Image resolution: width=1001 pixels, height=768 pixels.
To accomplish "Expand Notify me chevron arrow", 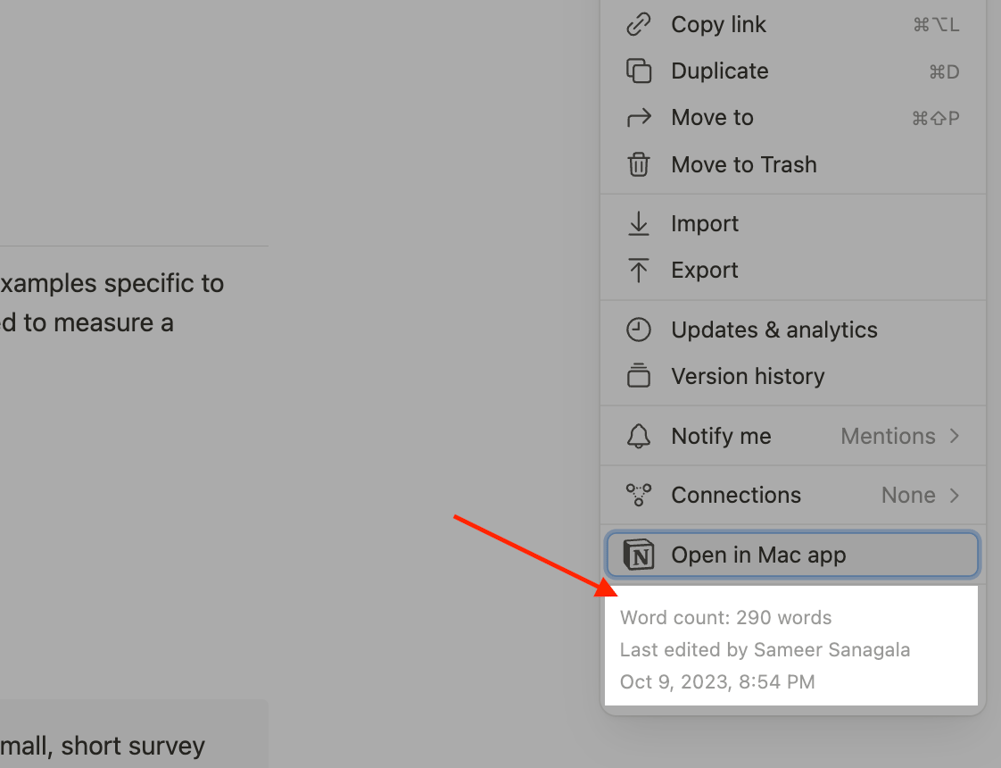I will tap(954, 436).
